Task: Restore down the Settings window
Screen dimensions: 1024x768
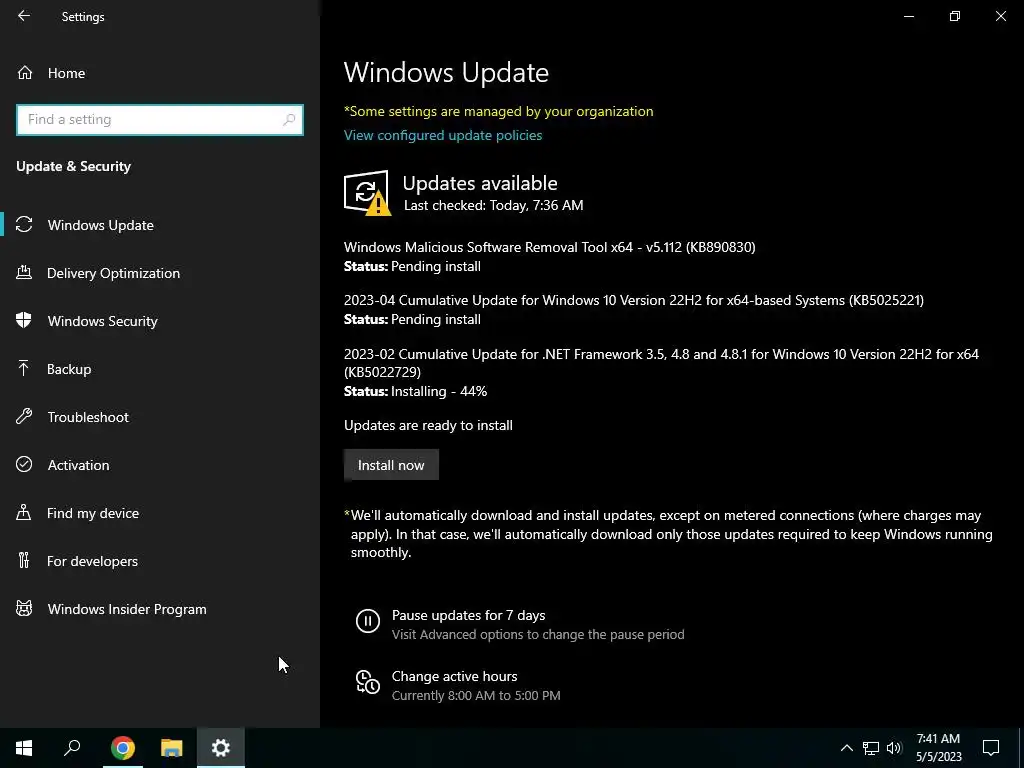Action: coord(955,16)
